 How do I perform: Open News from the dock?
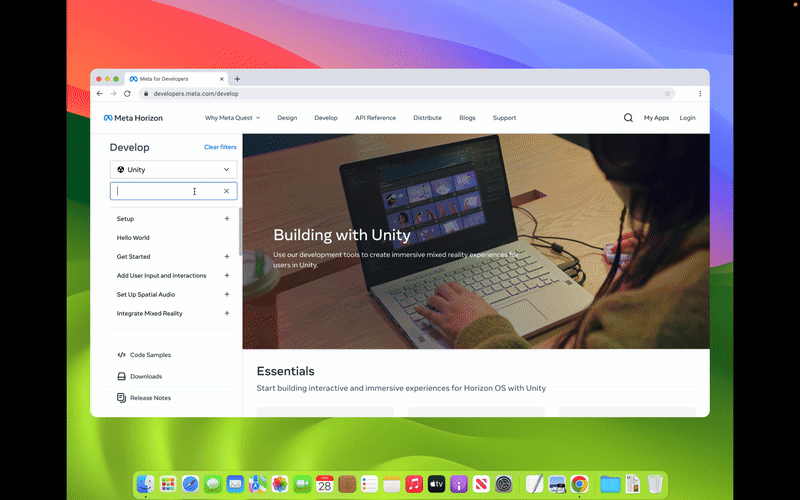point(481,484)
